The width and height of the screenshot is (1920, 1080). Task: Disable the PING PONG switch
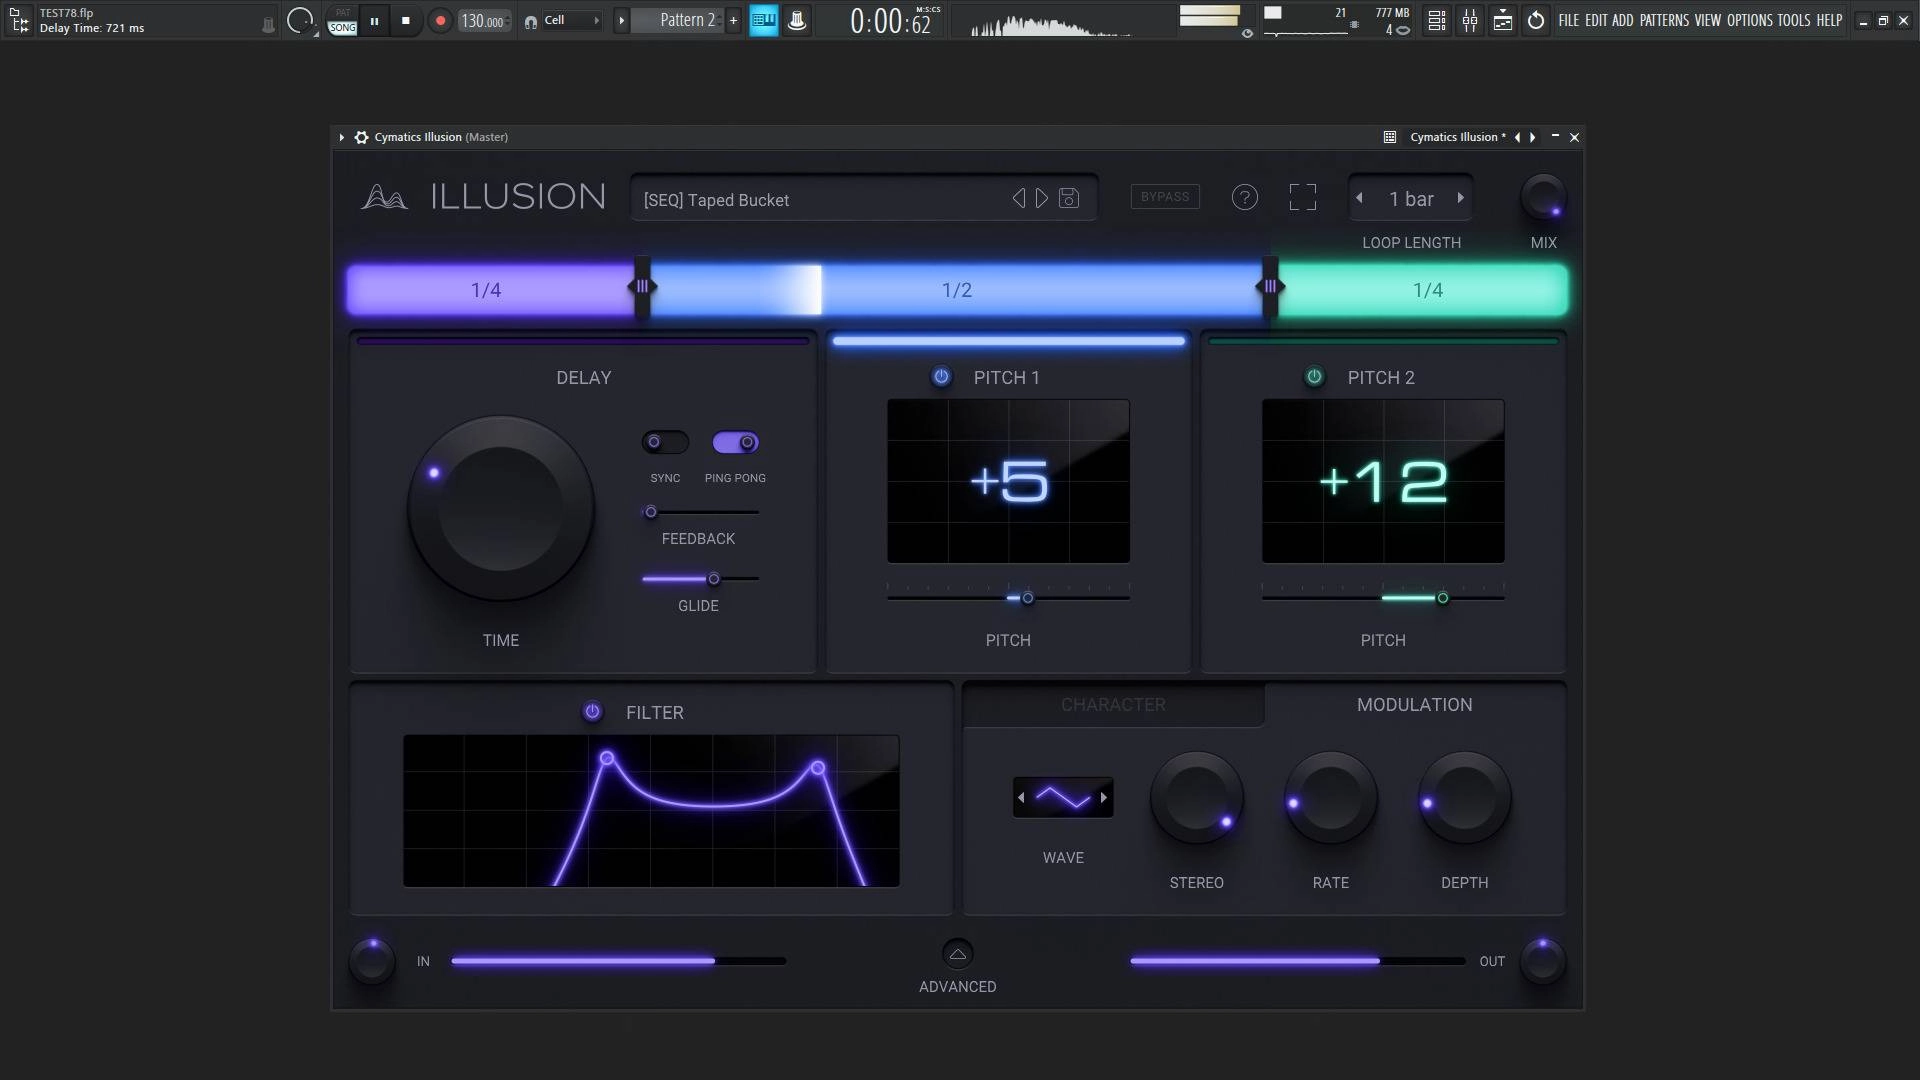pyautogui.click(x=735, y=442)
